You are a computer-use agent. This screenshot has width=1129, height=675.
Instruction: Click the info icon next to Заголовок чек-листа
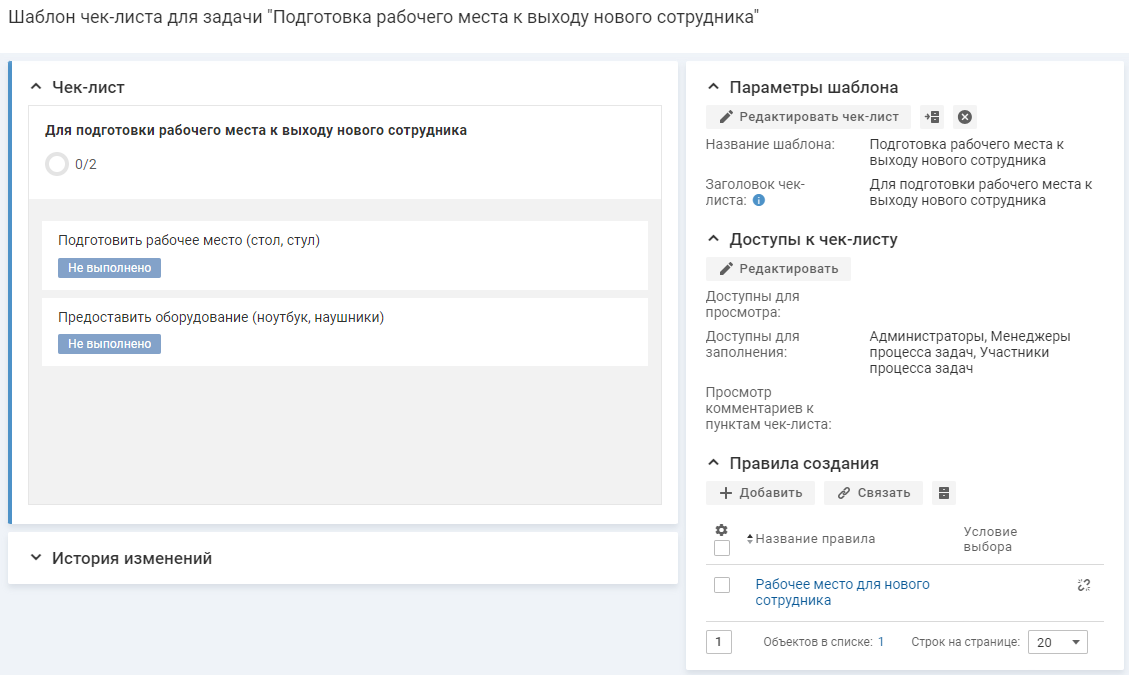pos(759,200)
